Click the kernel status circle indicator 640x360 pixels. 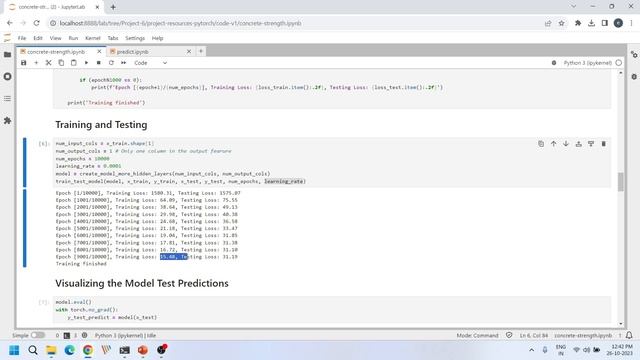point(619,63)
